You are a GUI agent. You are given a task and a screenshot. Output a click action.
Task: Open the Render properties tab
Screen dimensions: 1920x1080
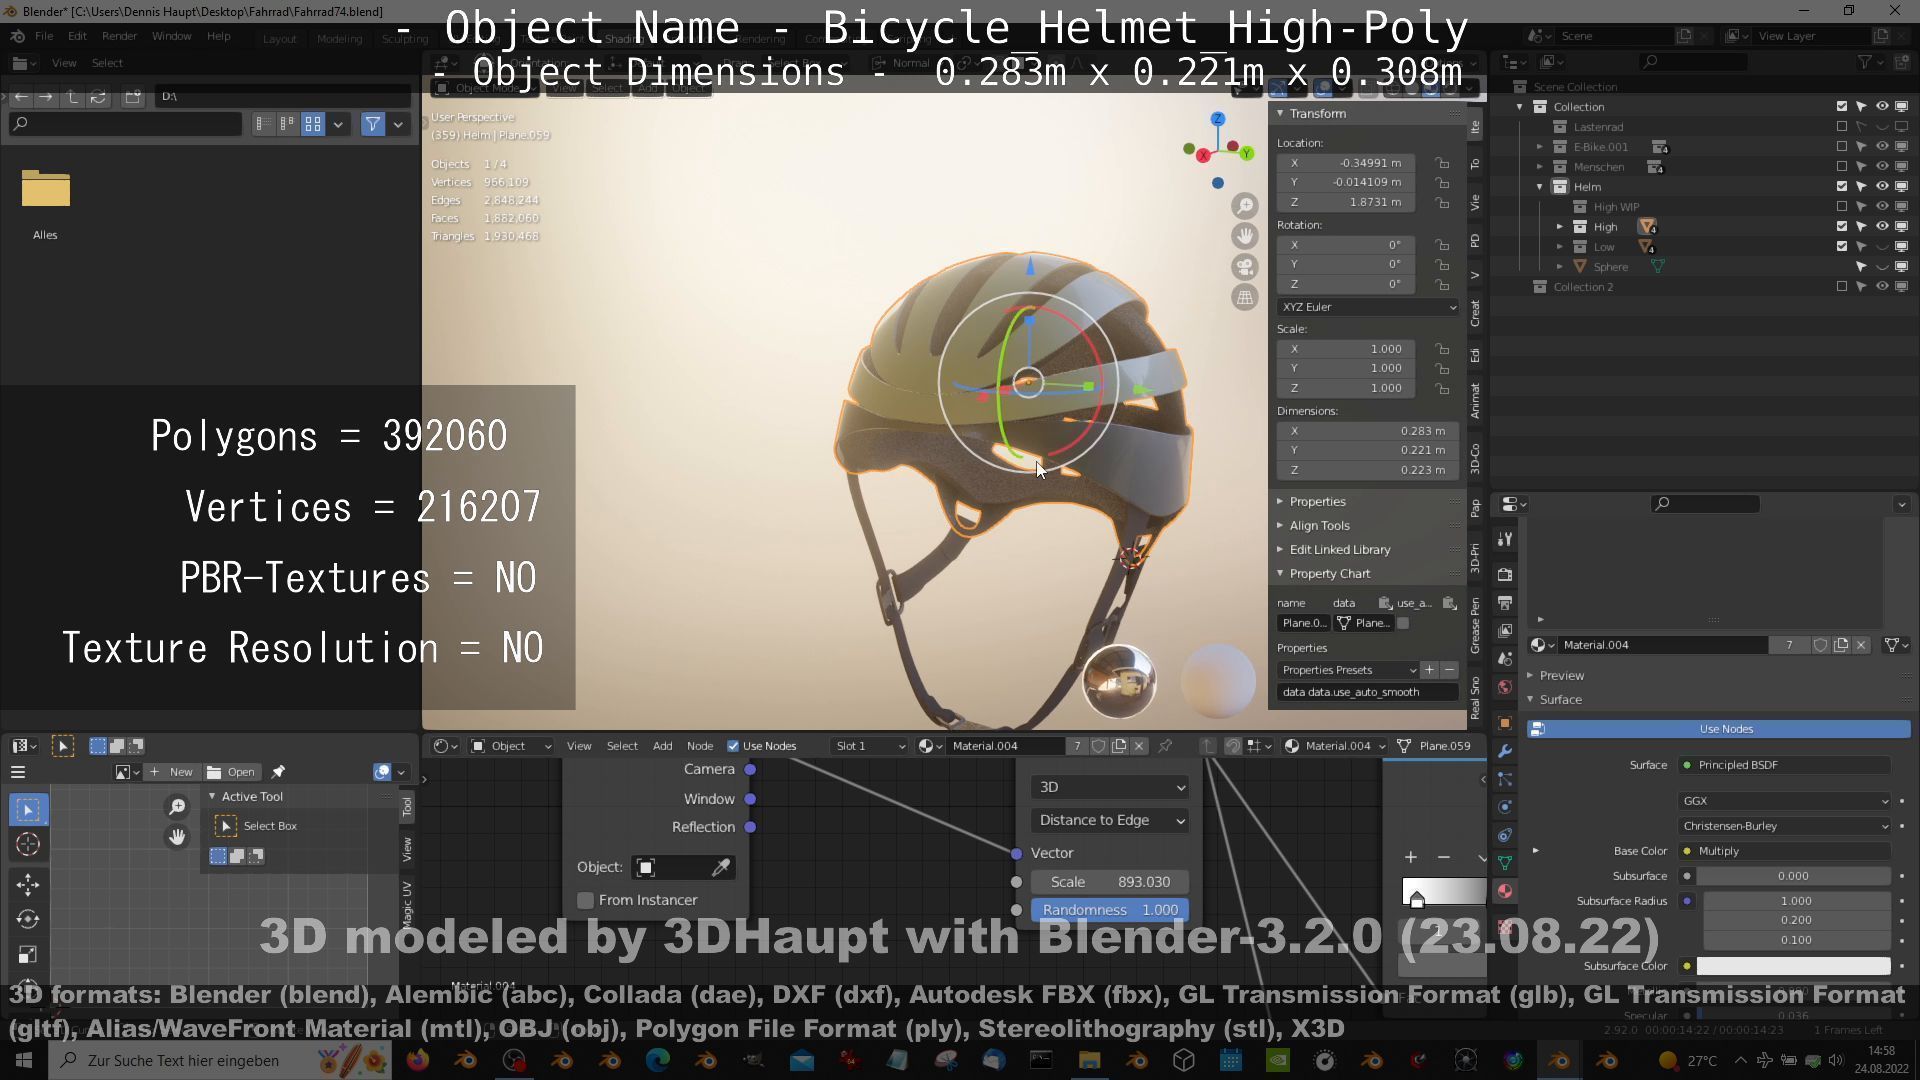point(1505,575)
